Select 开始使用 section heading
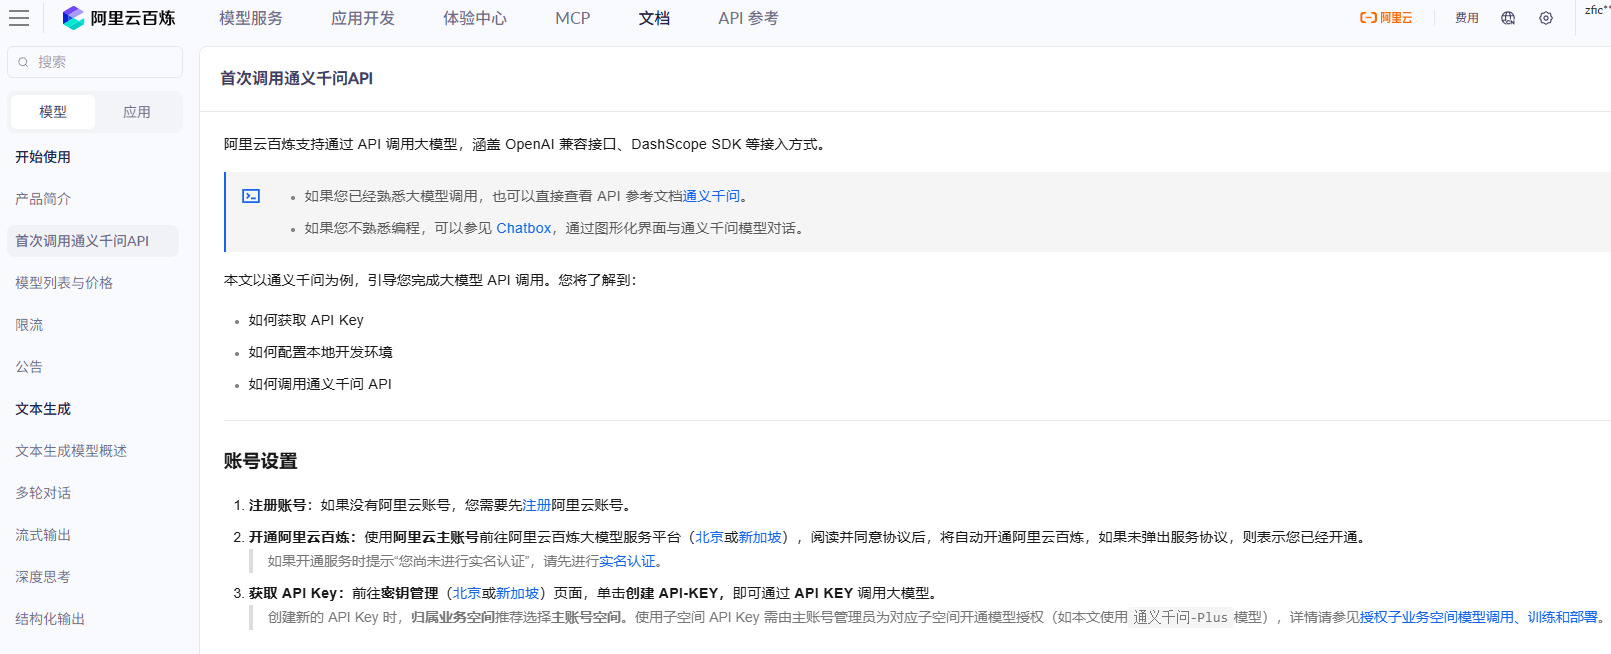The height and width of the screenshot is (654, 1611). click(43, 157)
